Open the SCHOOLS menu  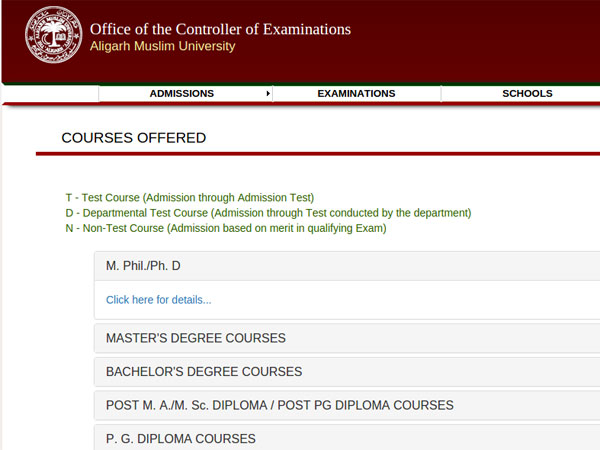pyautogui.click(x=527, y=94)
